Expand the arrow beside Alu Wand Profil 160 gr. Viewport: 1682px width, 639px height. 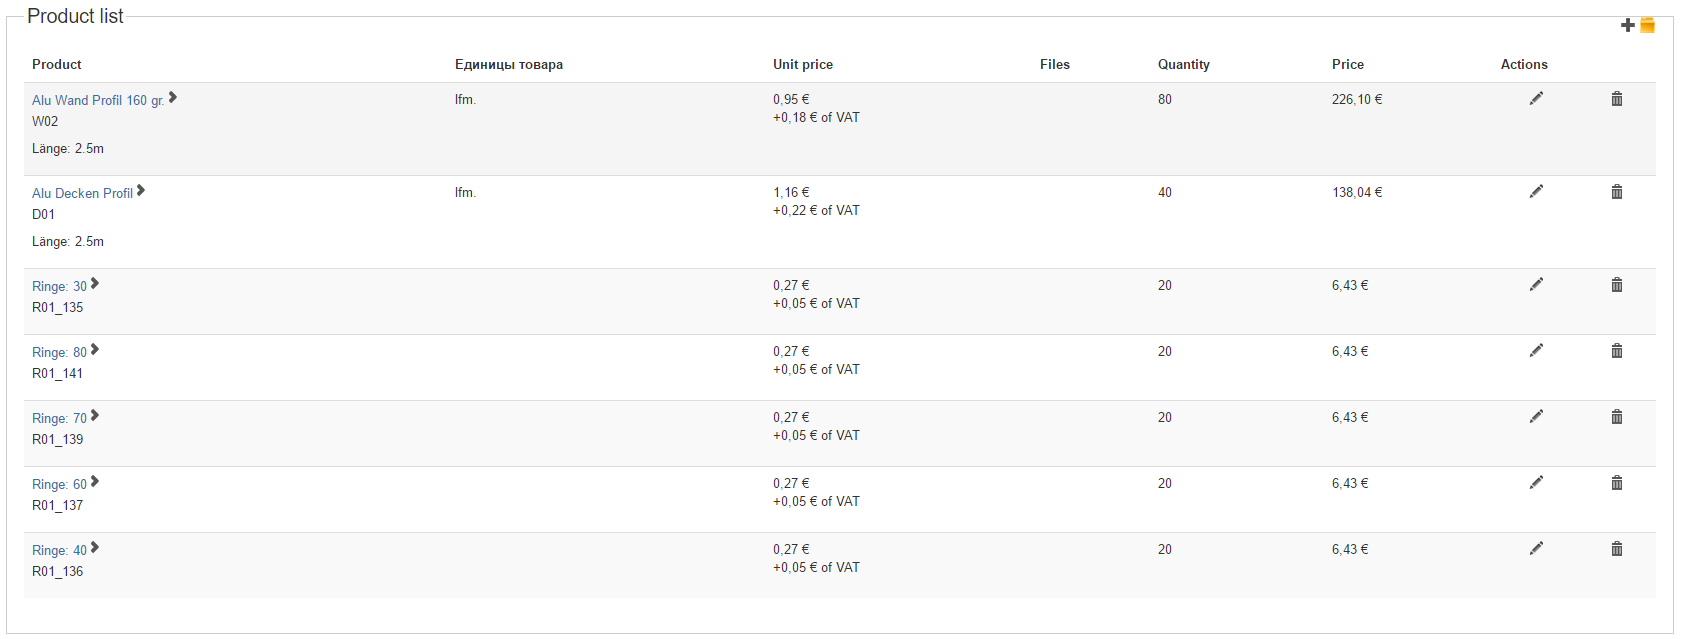(x=173, y=97)
